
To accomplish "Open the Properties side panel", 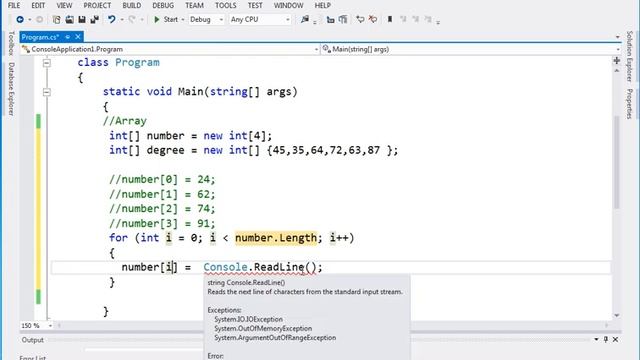I will coord(629,104).
